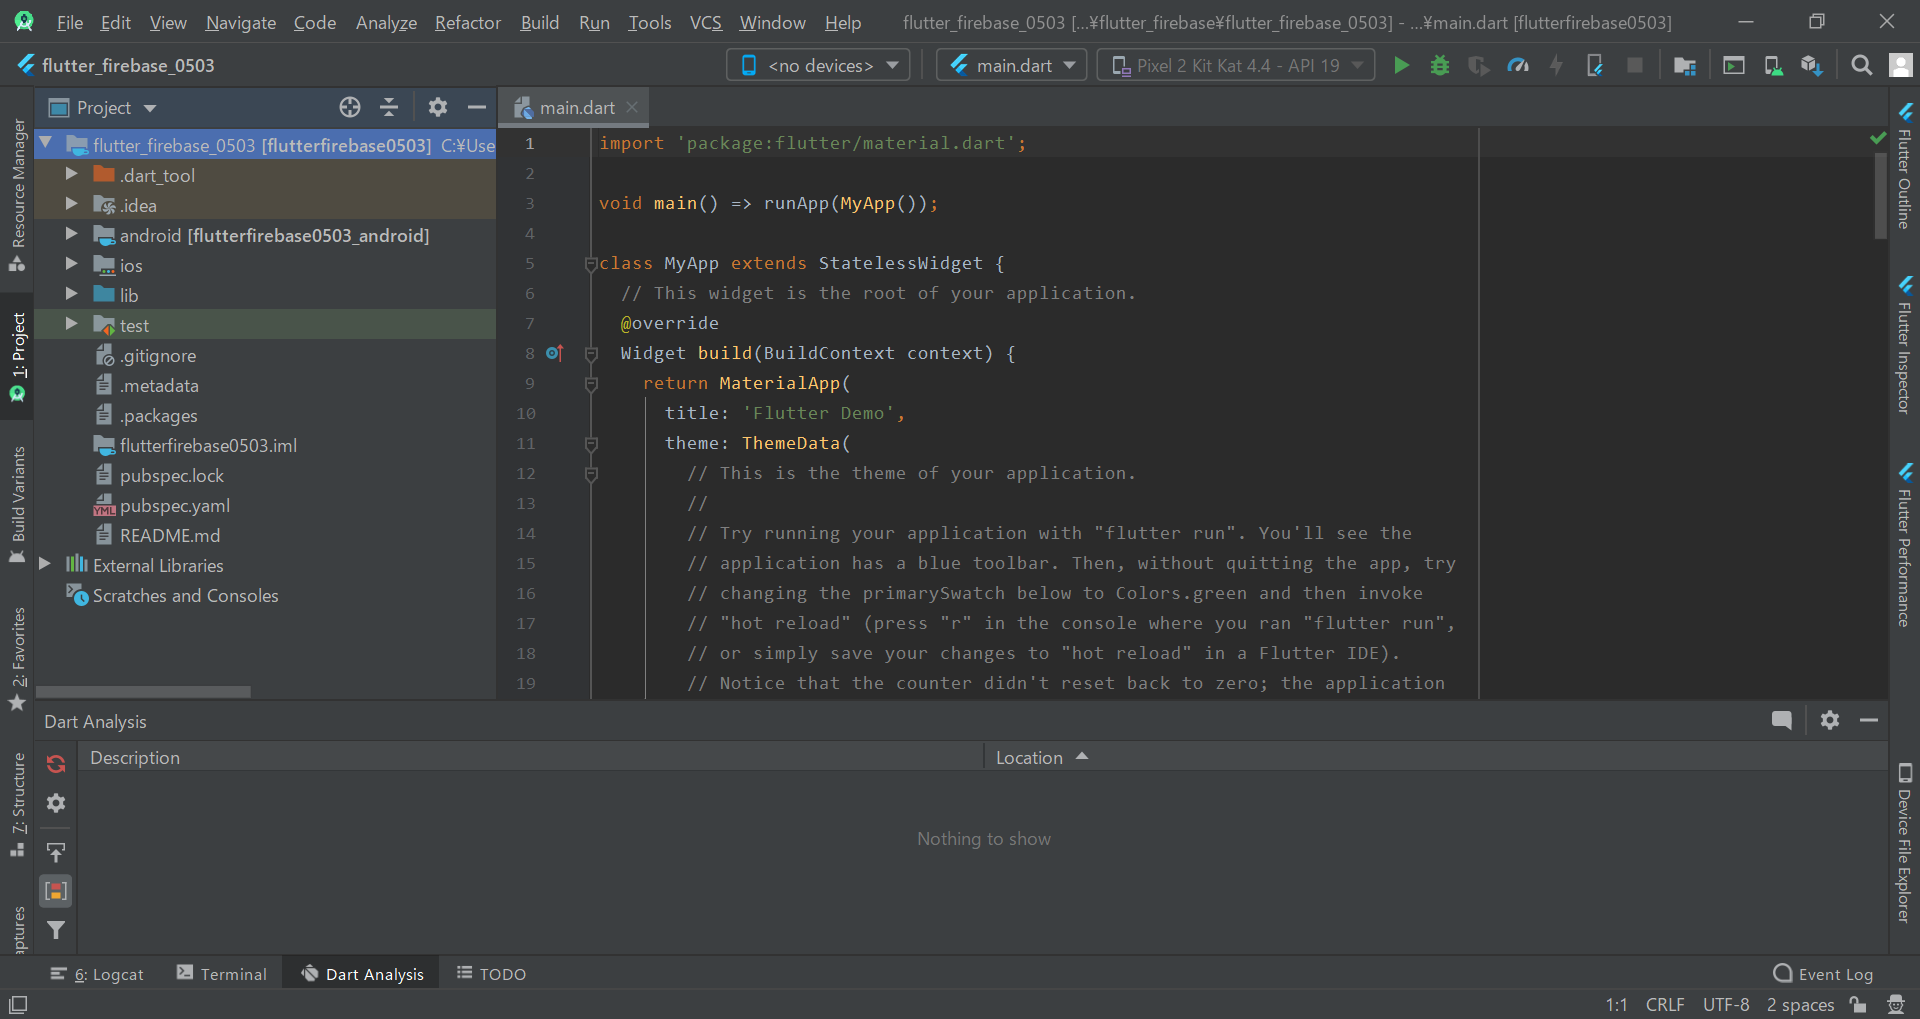Open the AVD Manager phone icon

1772,65
